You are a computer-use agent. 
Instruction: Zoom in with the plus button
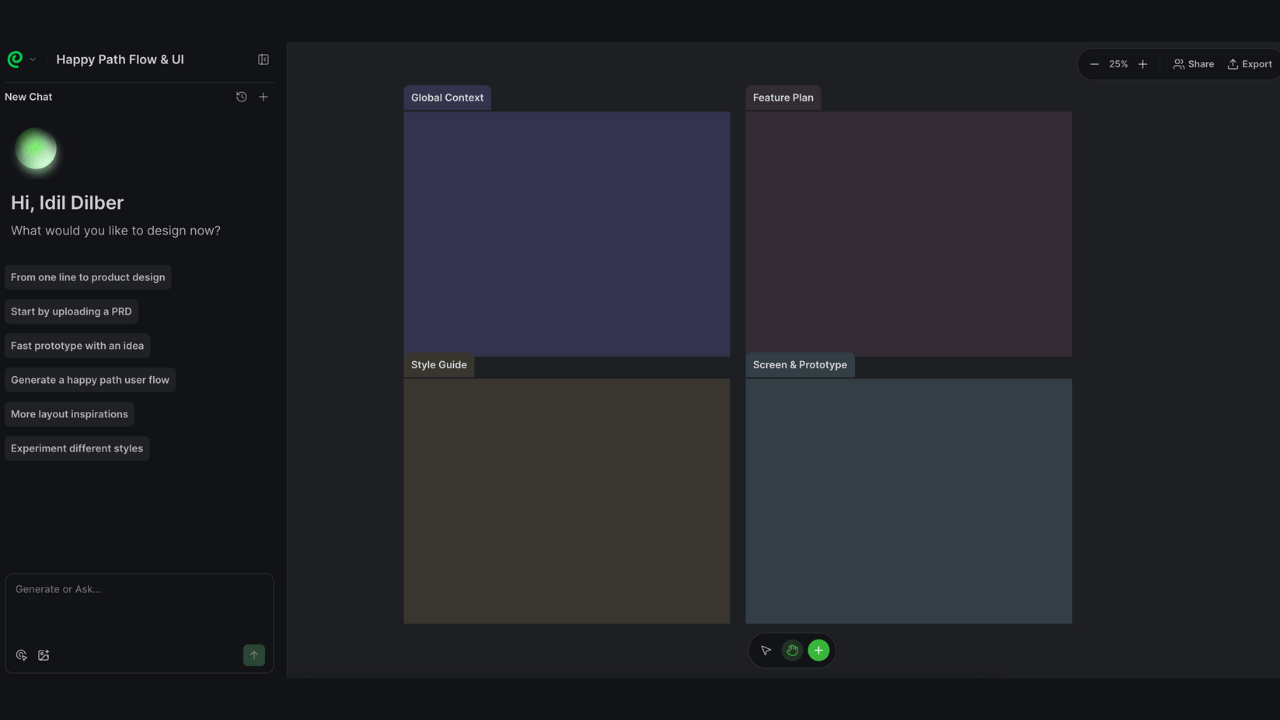point(1143,64)
